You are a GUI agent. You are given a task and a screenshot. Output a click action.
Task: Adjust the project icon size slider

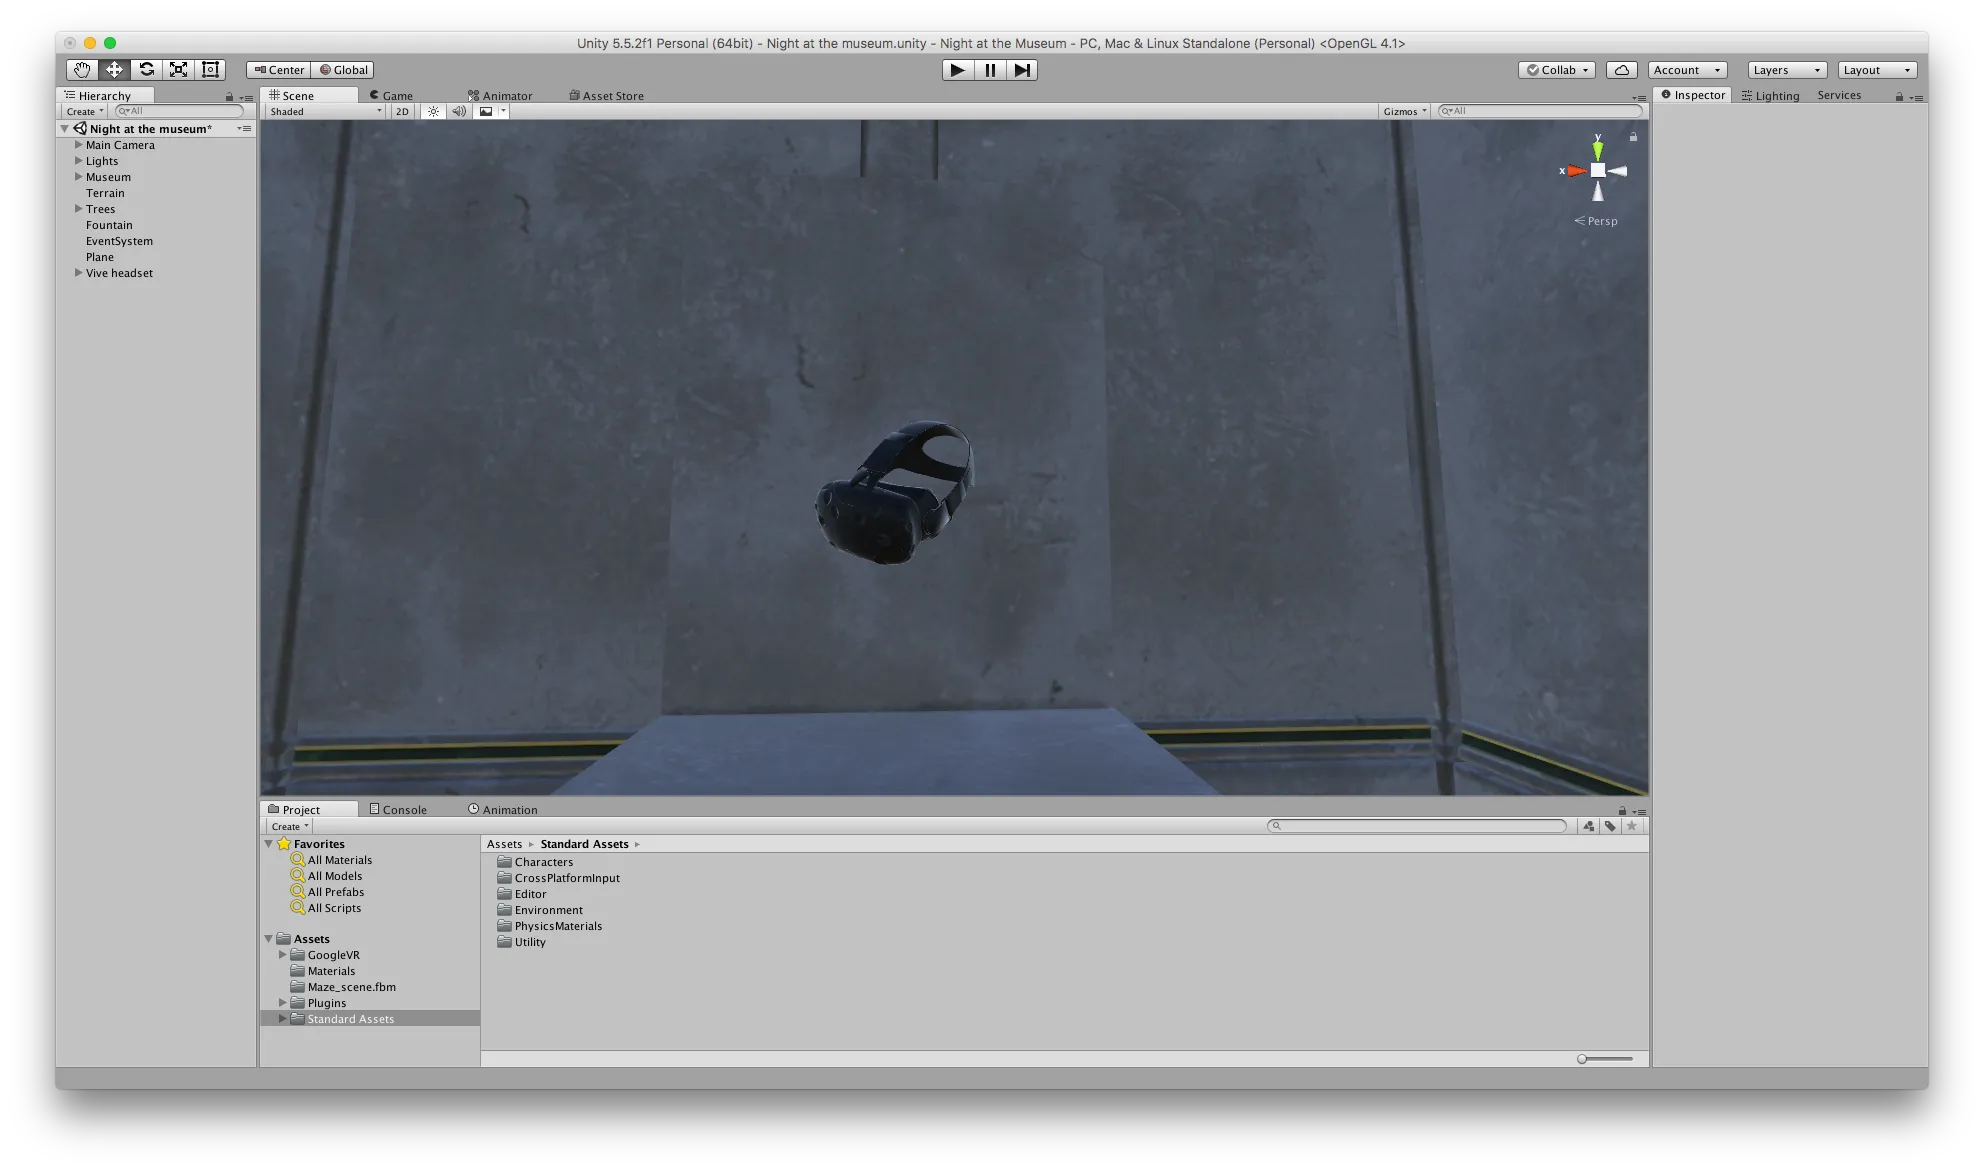pyautogui.click(x=1582, y=1059)
